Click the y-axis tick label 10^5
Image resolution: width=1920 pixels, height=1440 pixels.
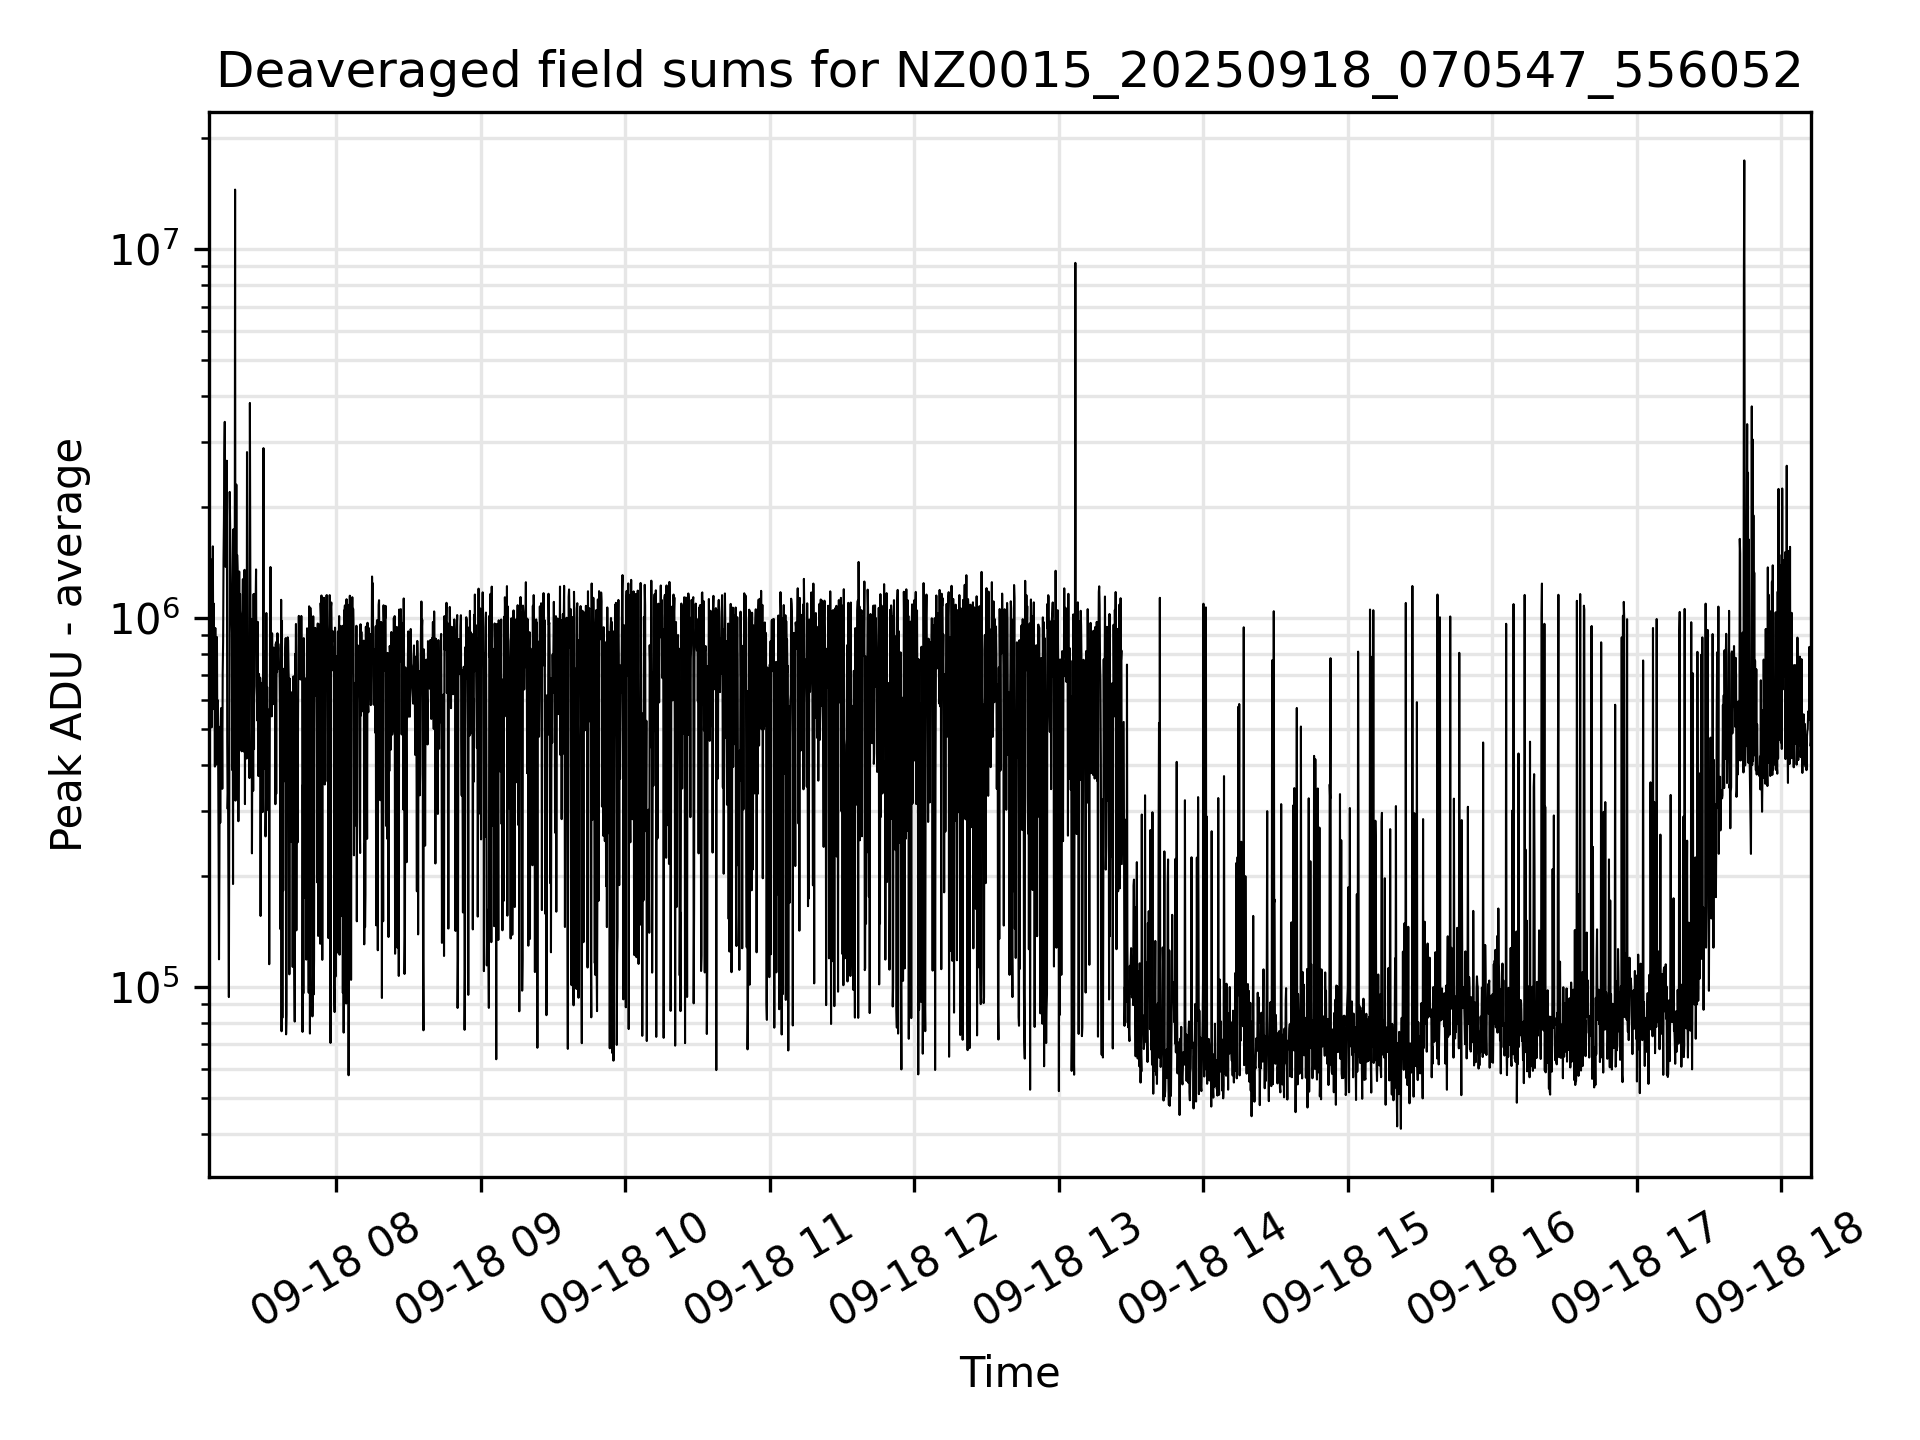(145, 987)
